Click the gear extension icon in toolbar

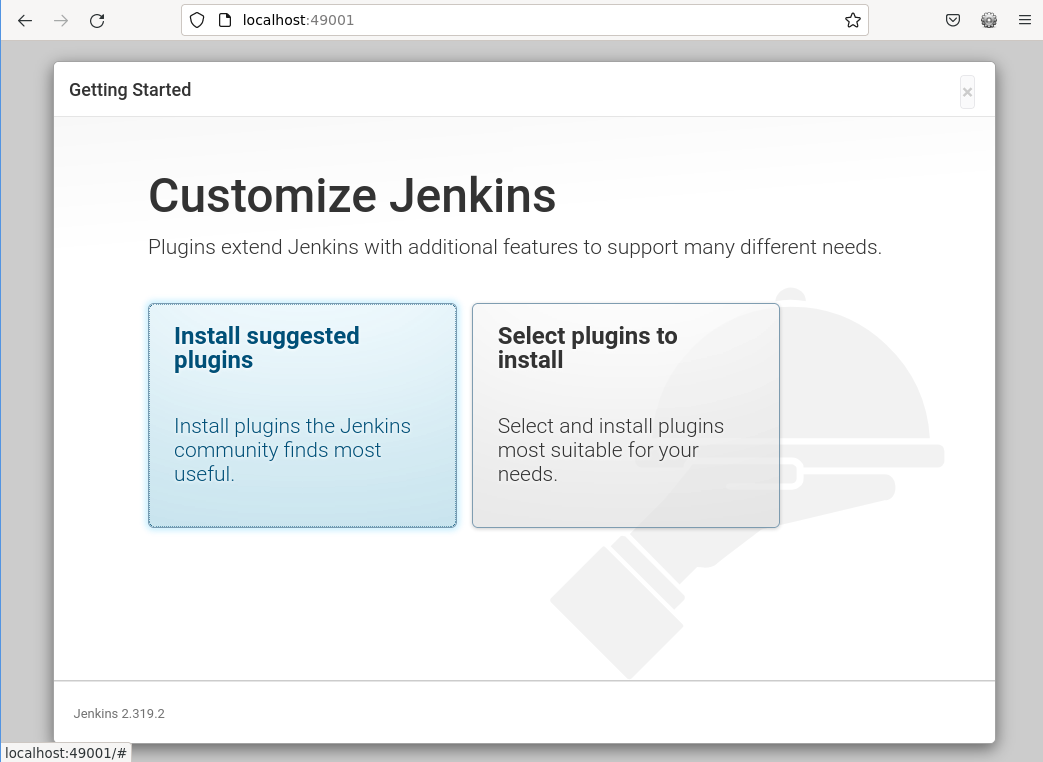pyautogui.click(x=989, y=20)
